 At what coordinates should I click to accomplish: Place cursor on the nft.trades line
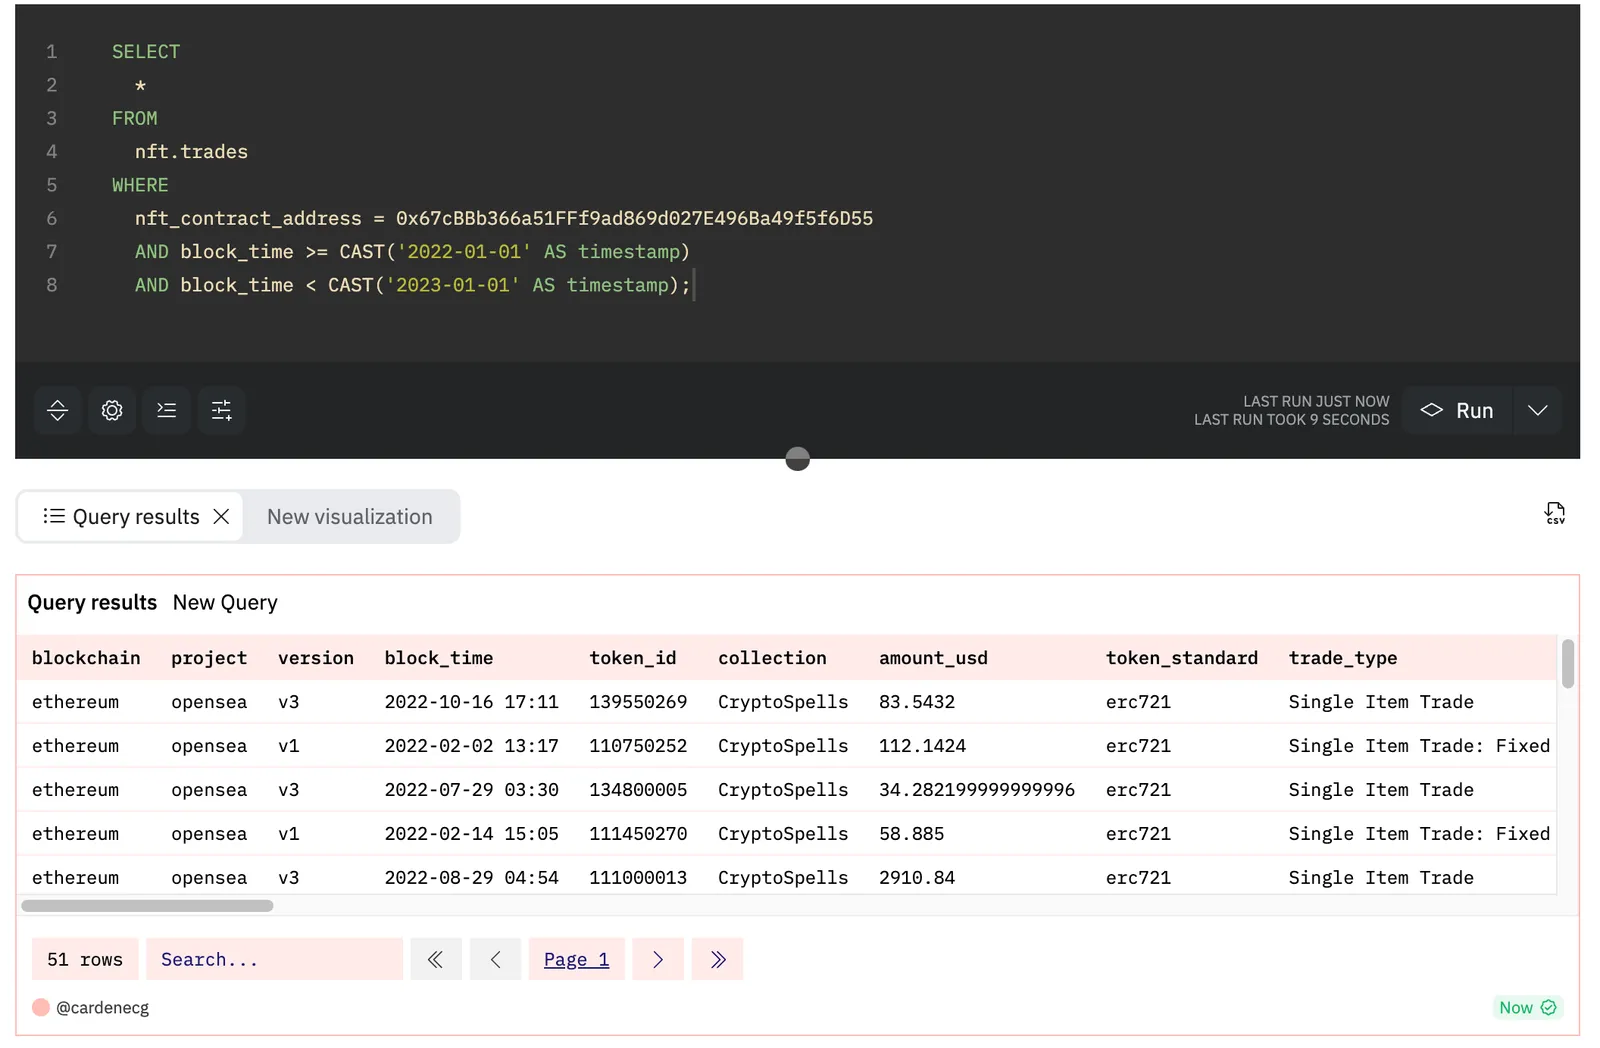point(191,152)
